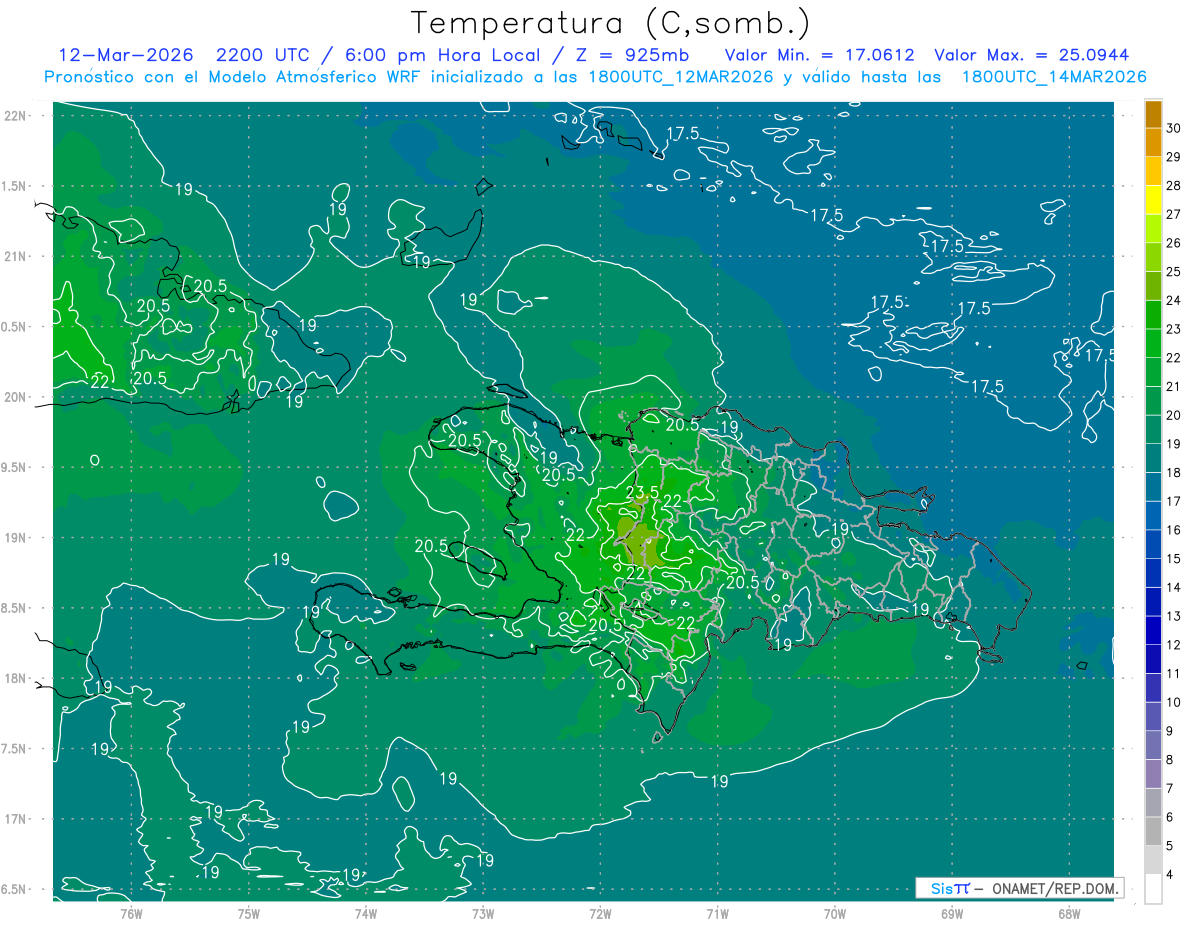Click 'Valor Min. = 17.0612' text

(x=820, y=55)
